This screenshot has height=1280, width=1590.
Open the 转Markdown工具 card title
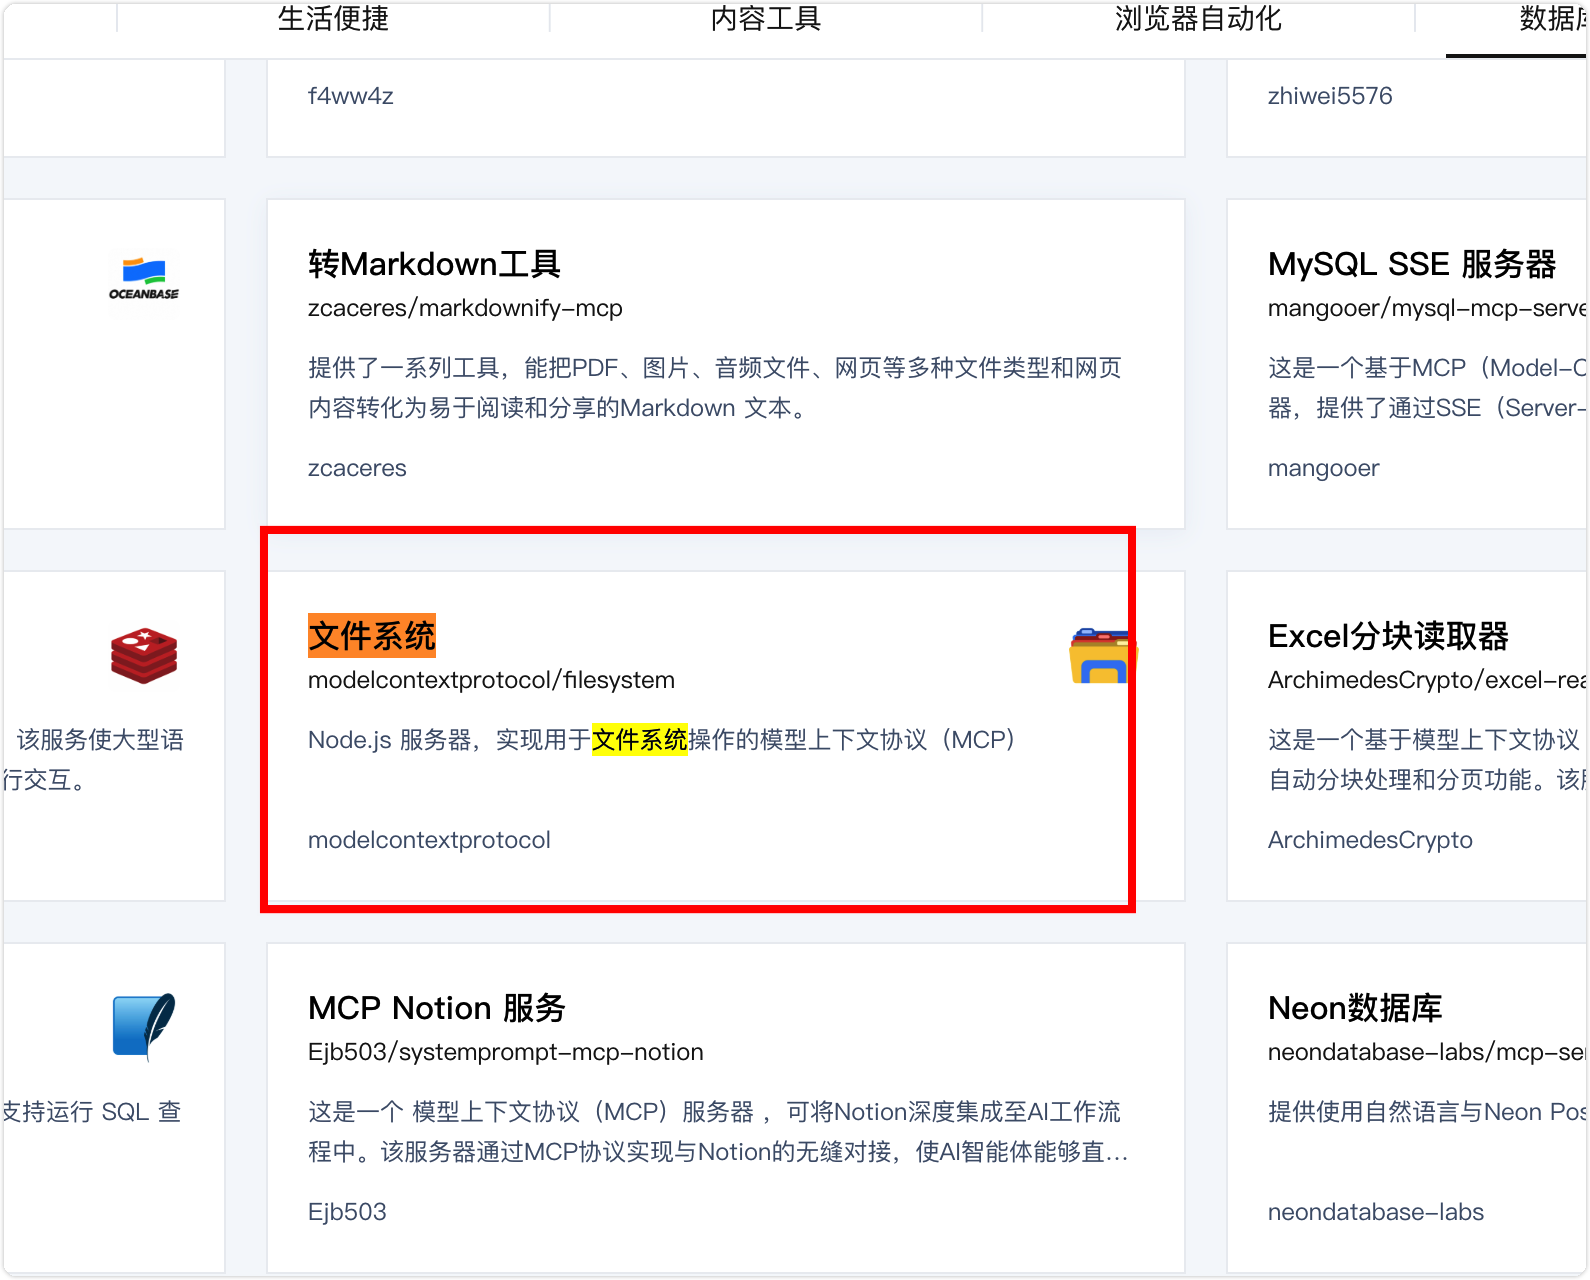pyautogui.click(x=434, y=264)
